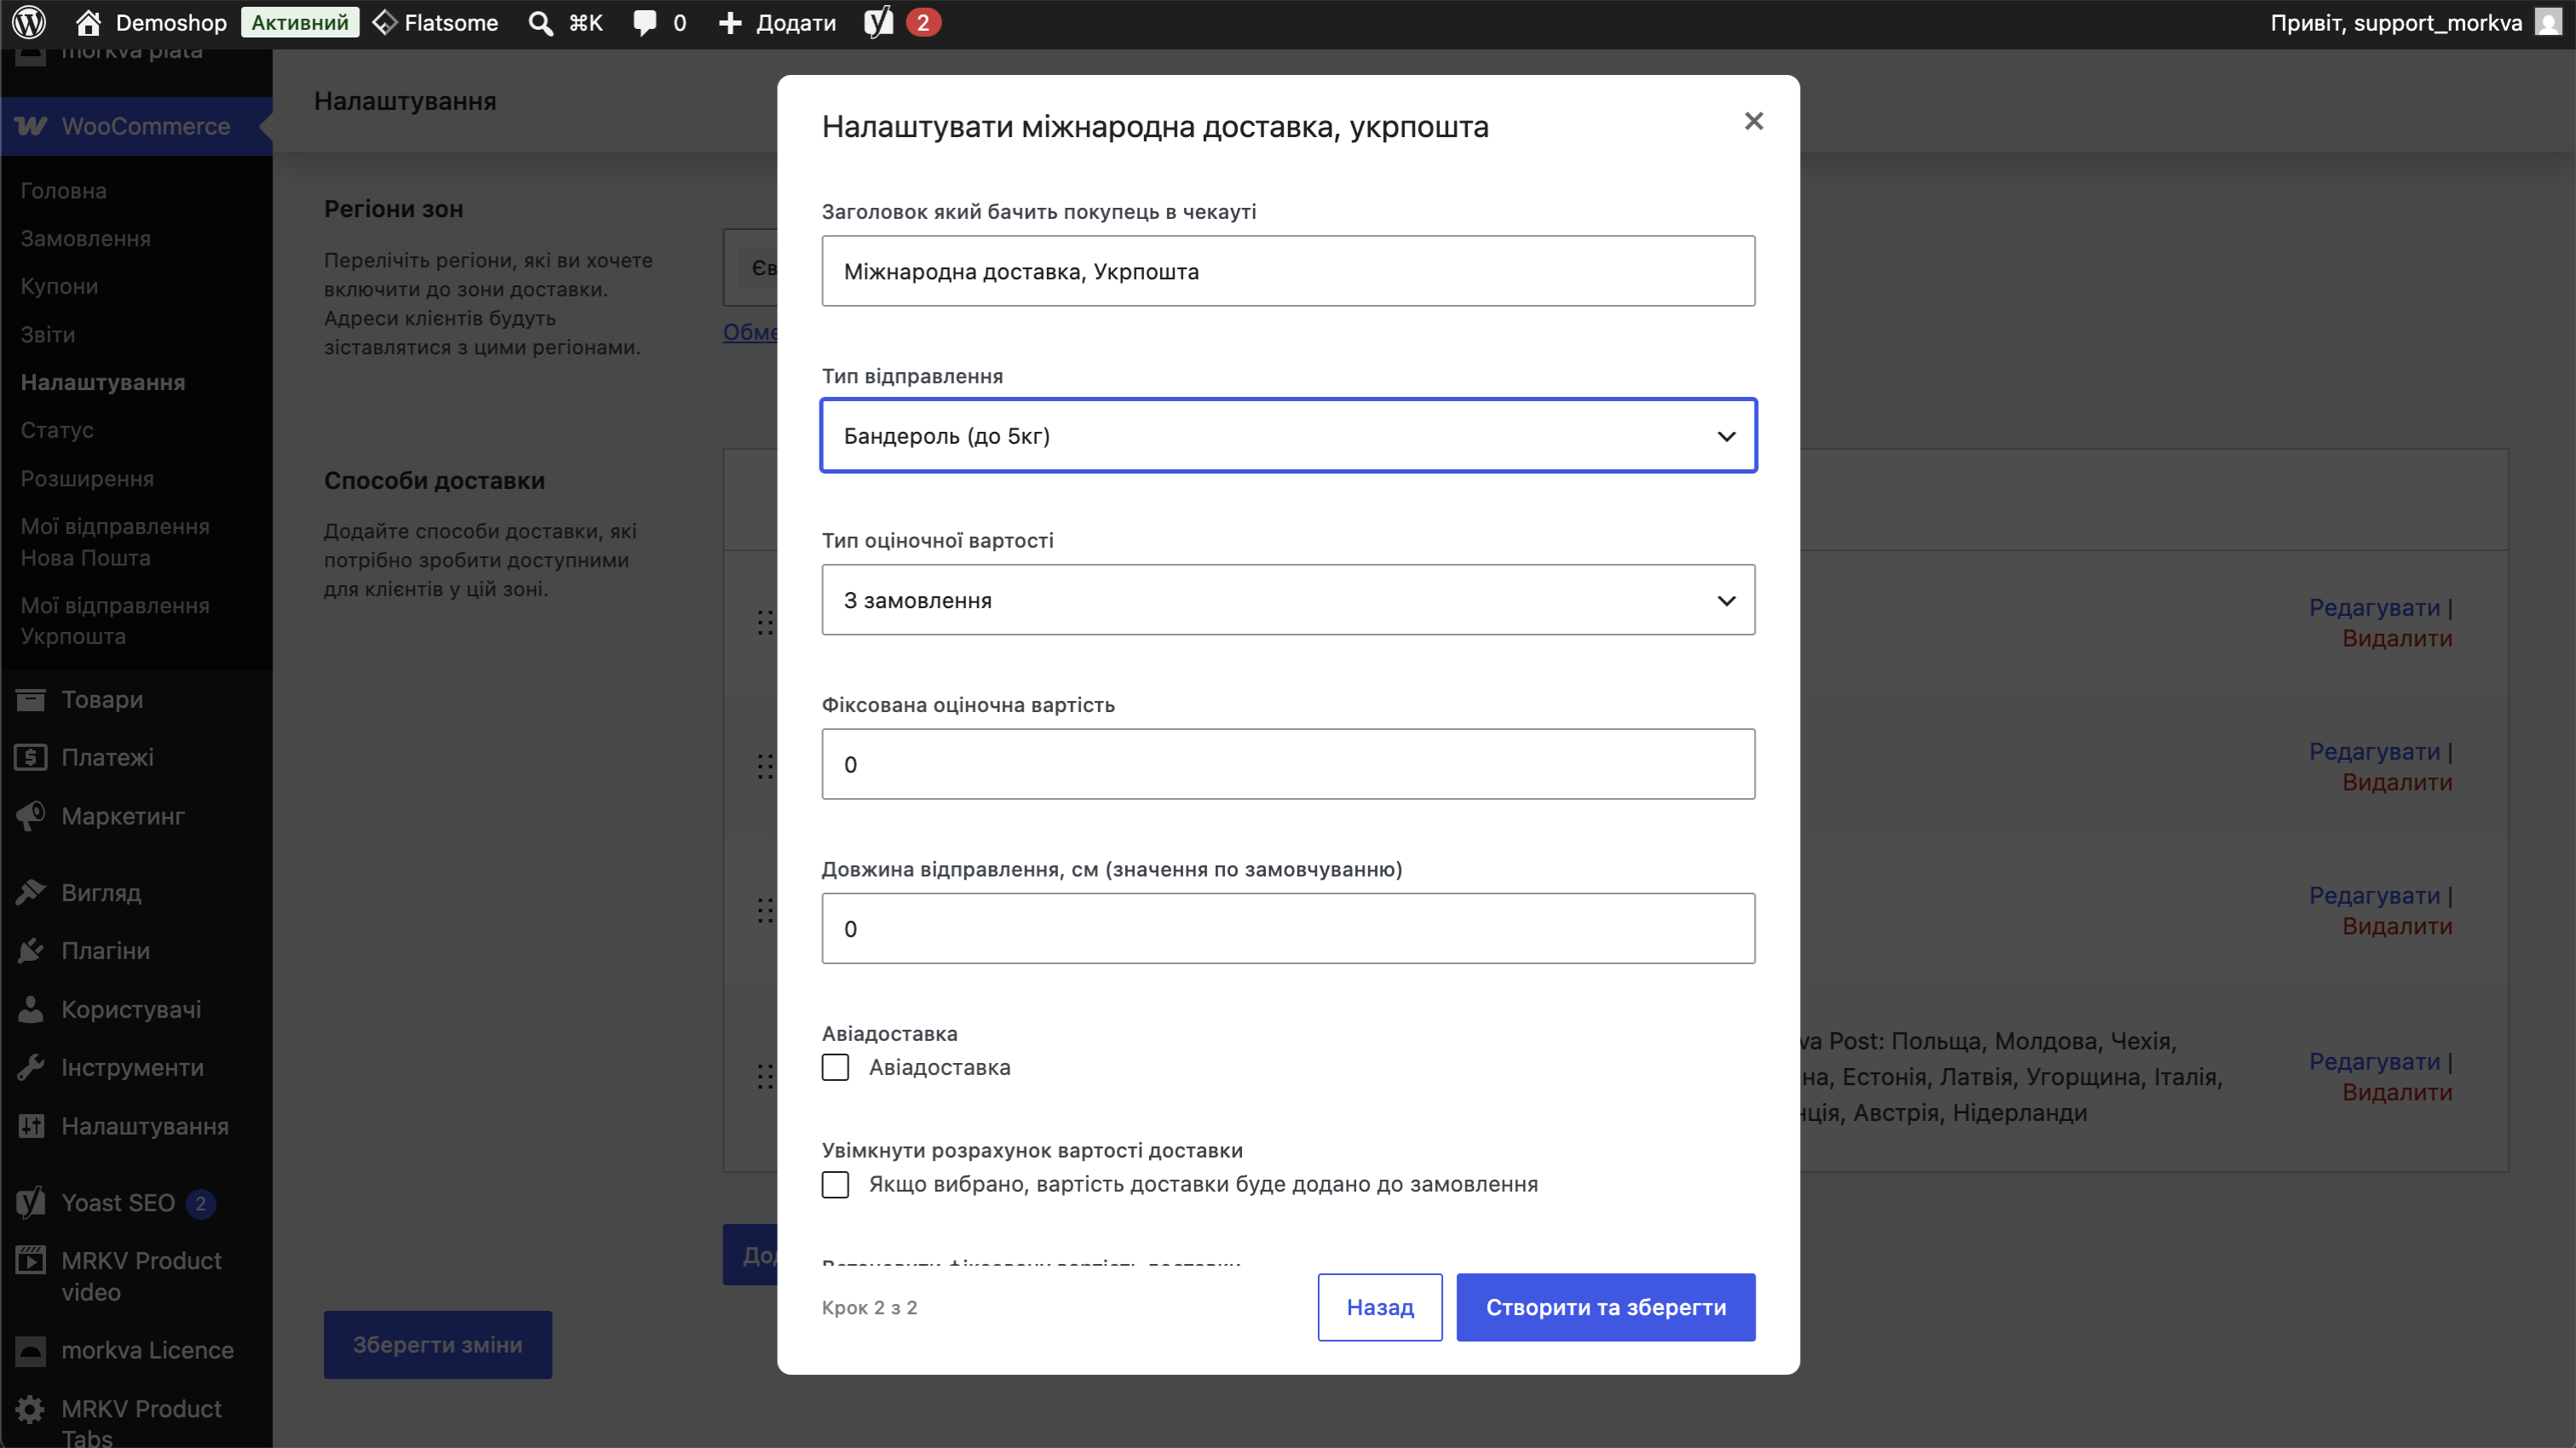The height and width of the screenshot is (1448, 2576).
Task: Open Головна in WooCommerce submenu
Action: [64, 190]
